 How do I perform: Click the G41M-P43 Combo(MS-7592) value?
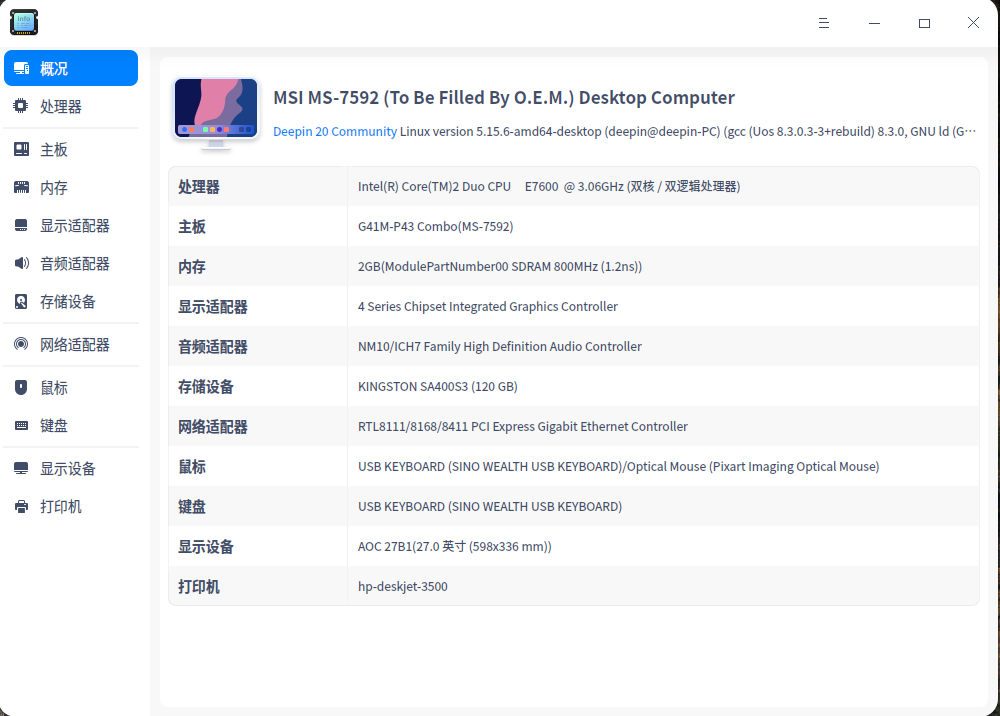tap(436, 226)
